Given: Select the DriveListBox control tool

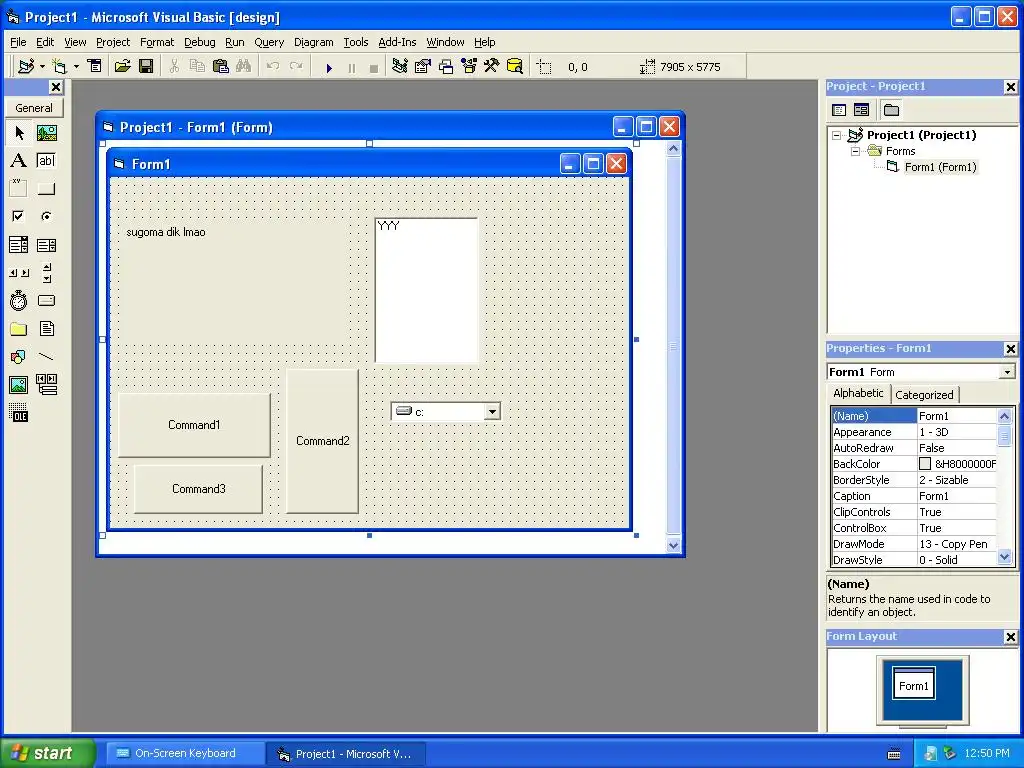Looking at the screenshot, I should click(x=46, y=300).
